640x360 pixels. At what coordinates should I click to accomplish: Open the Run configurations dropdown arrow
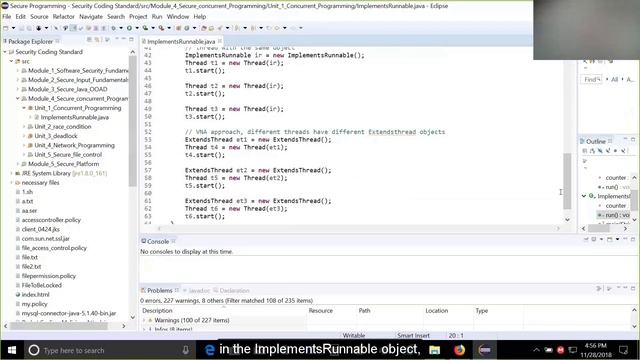[x=137, y=28]
